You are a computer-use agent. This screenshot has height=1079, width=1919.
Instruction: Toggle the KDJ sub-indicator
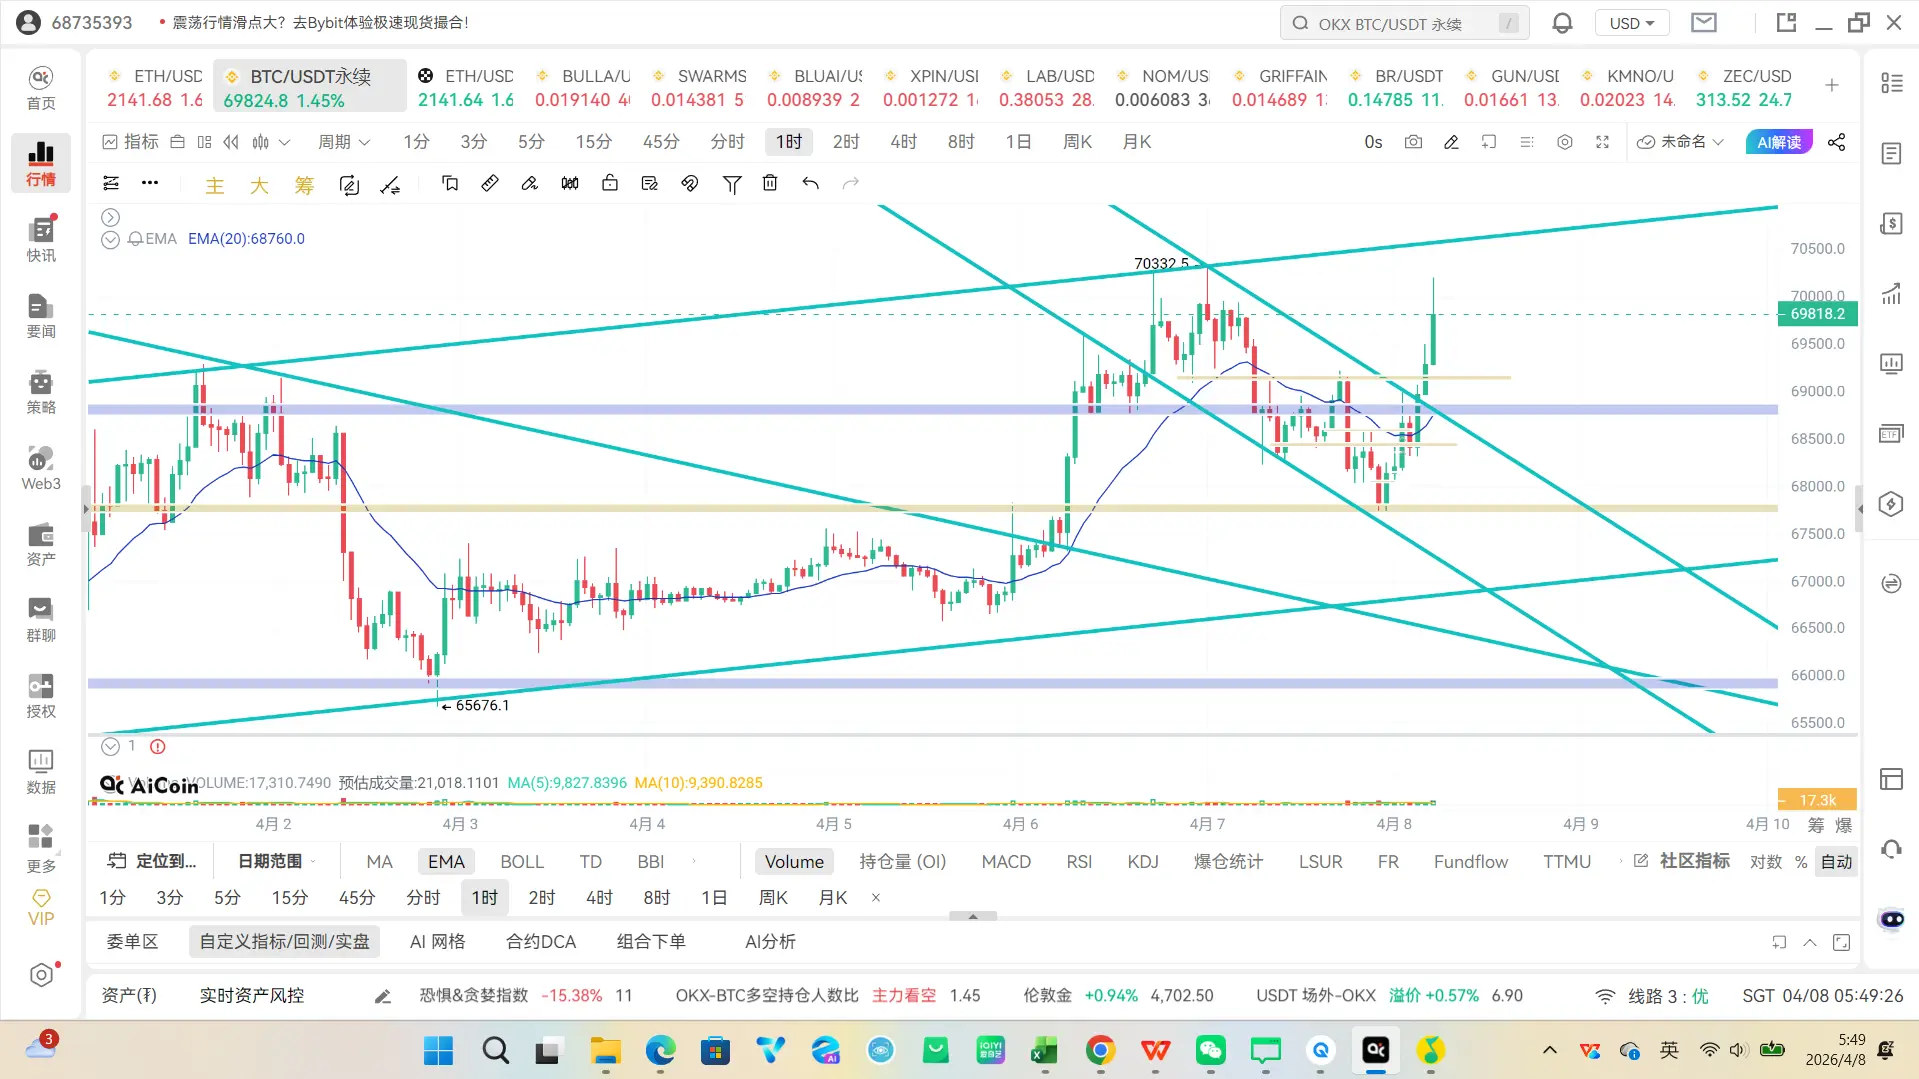[1143, 862]
